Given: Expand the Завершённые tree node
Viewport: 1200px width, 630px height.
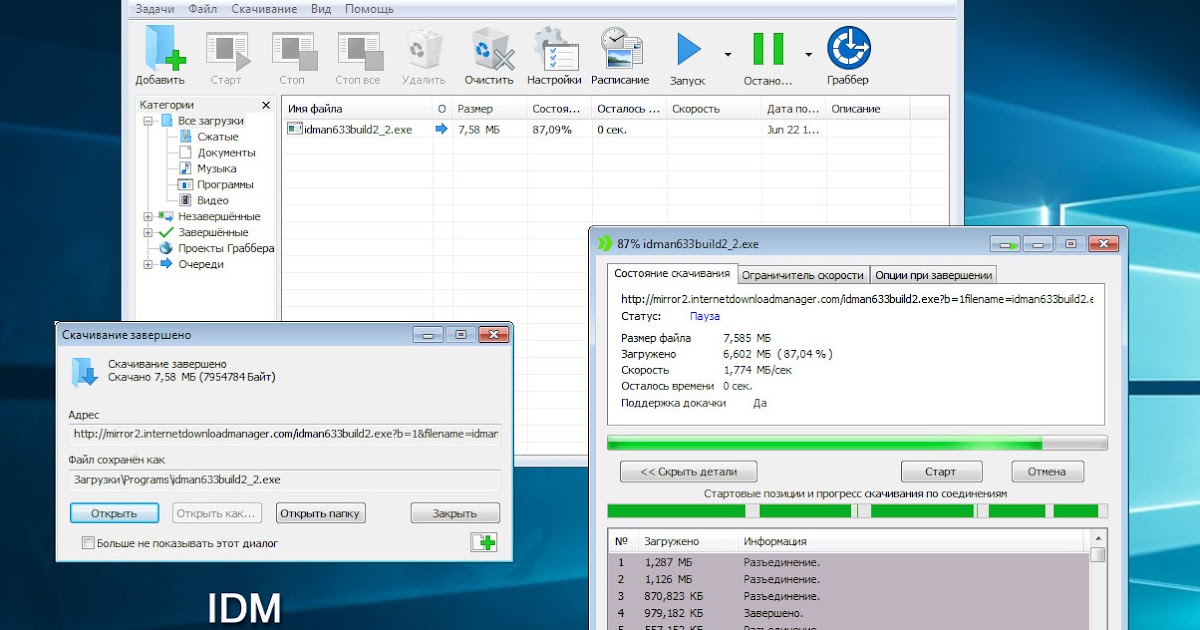Looking at the screenshot, I should (x=148, y=233).
